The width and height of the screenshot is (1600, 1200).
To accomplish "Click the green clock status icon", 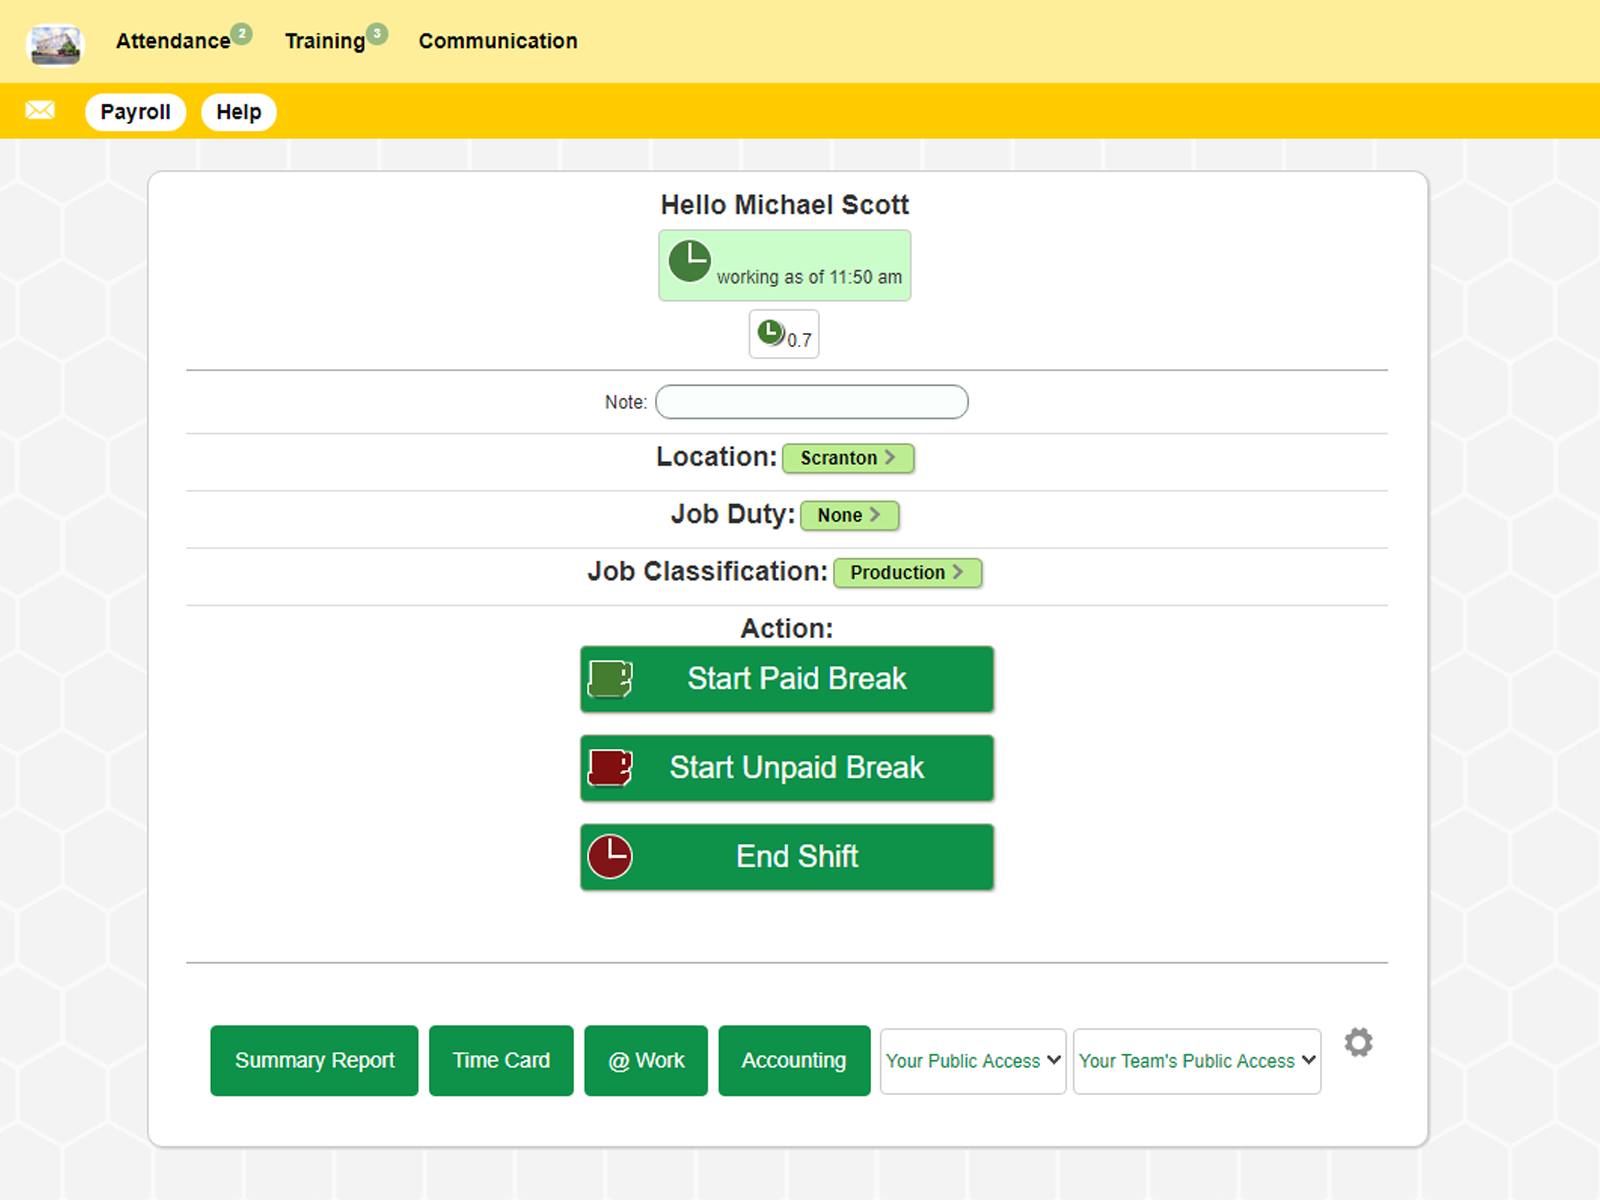I will pyautogui.click(x=689, y=261).
